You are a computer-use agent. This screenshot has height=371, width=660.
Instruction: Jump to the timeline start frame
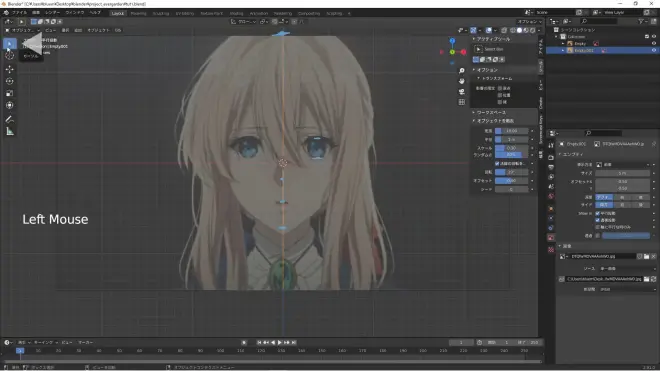click(x=259, y=342)
